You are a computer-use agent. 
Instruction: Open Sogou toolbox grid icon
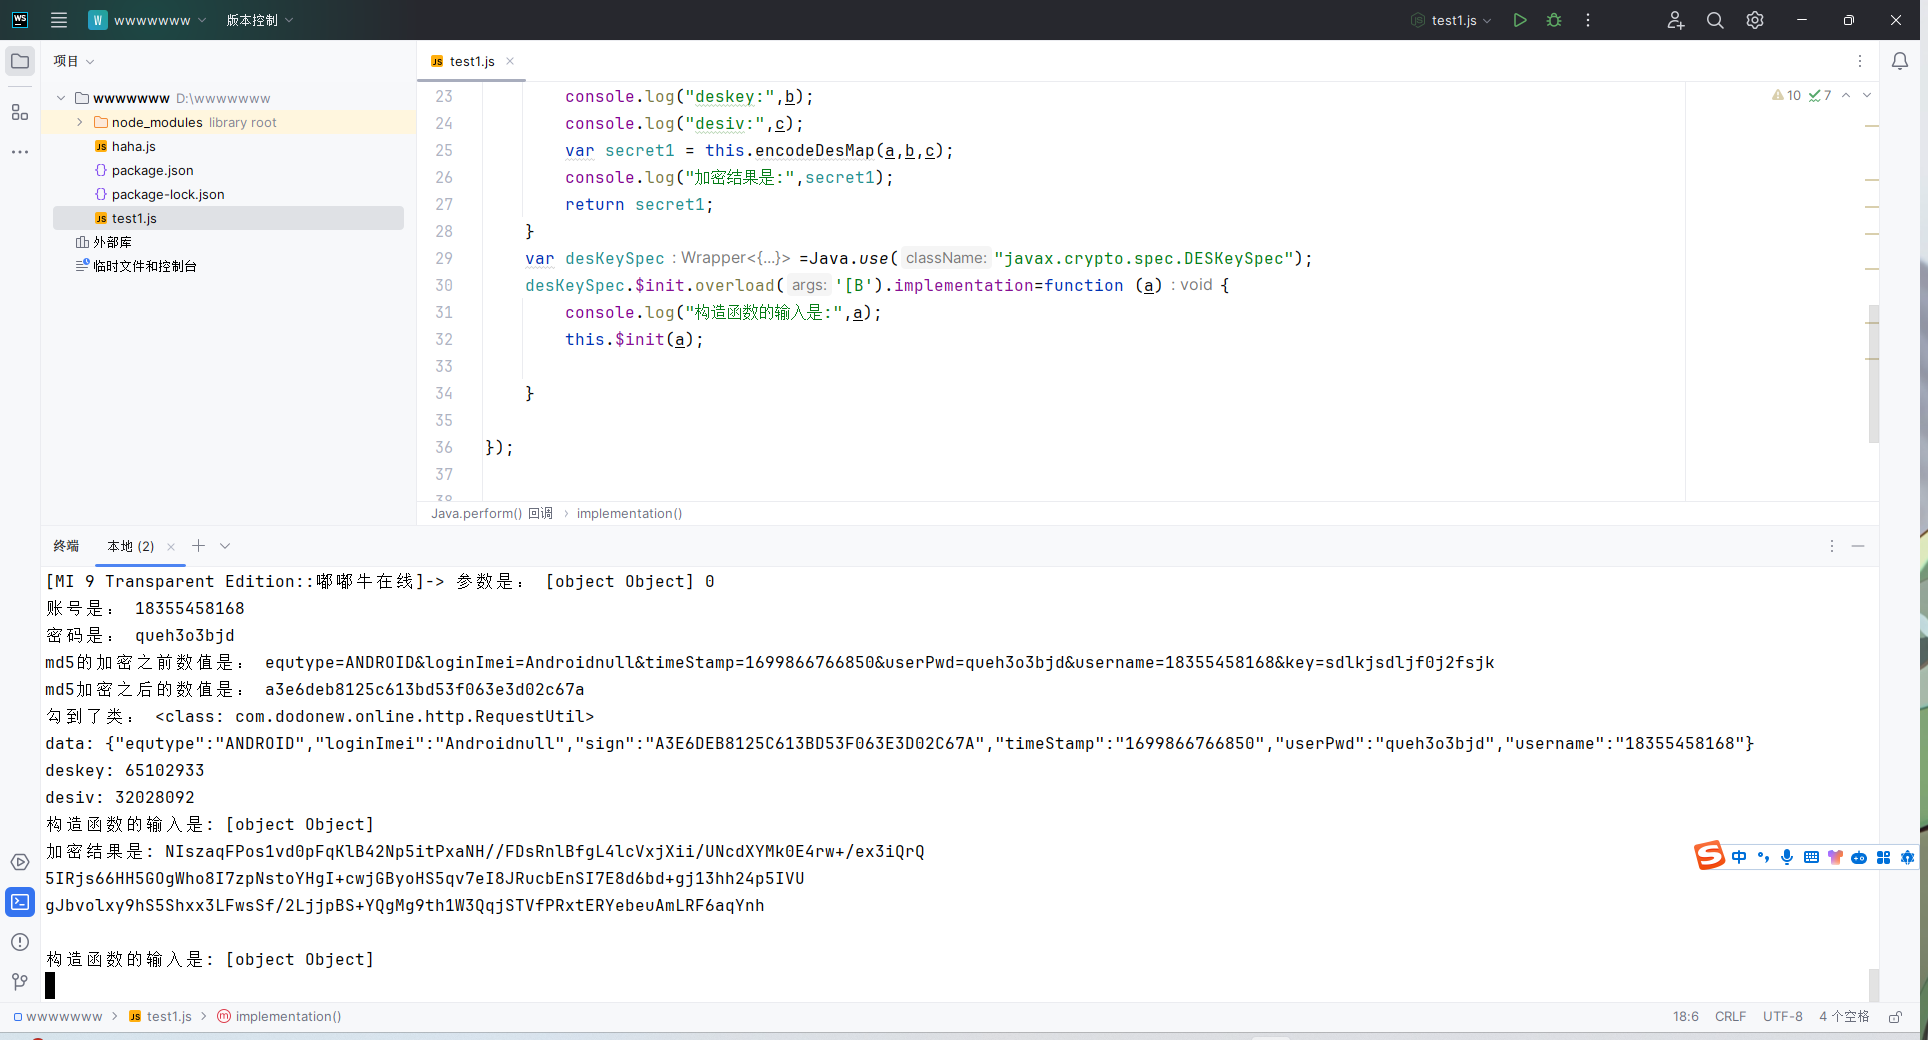pos(1883,857)
